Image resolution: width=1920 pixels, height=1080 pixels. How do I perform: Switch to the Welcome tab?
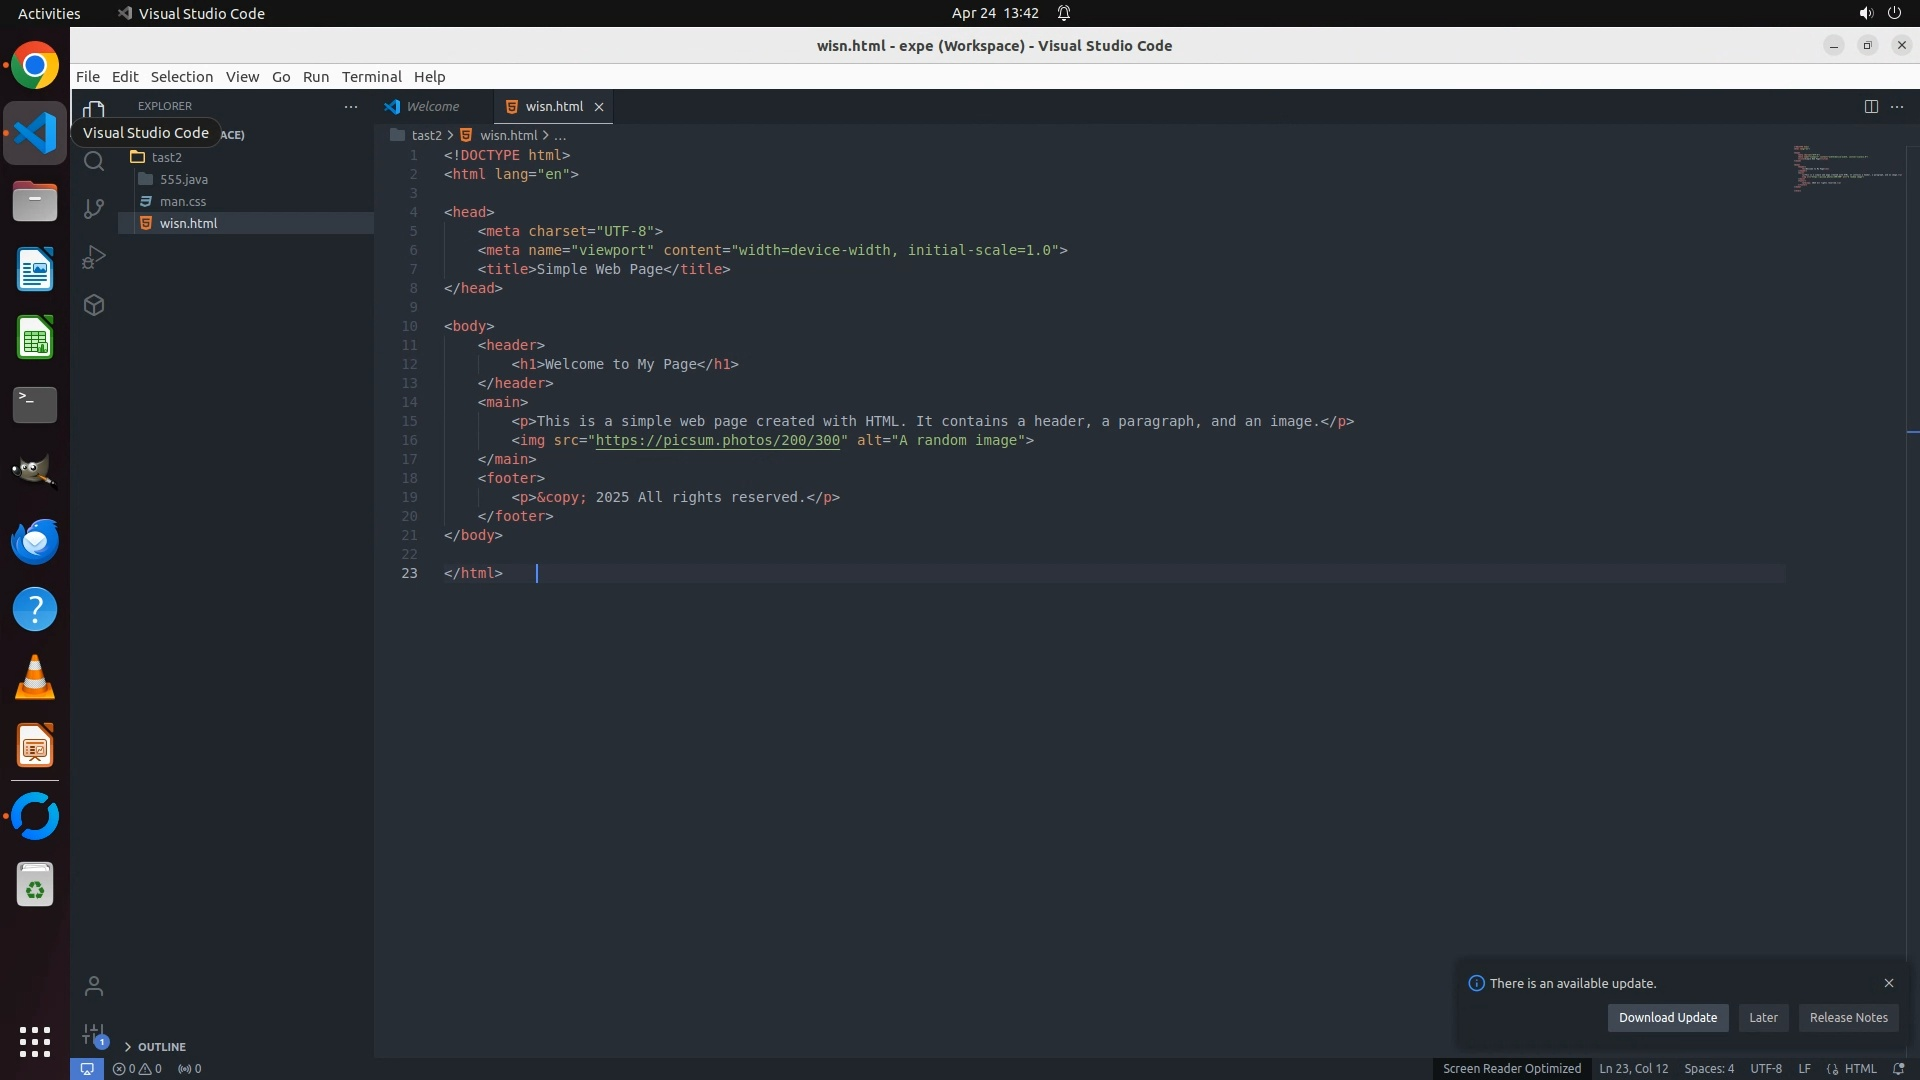tap(432, 107)
